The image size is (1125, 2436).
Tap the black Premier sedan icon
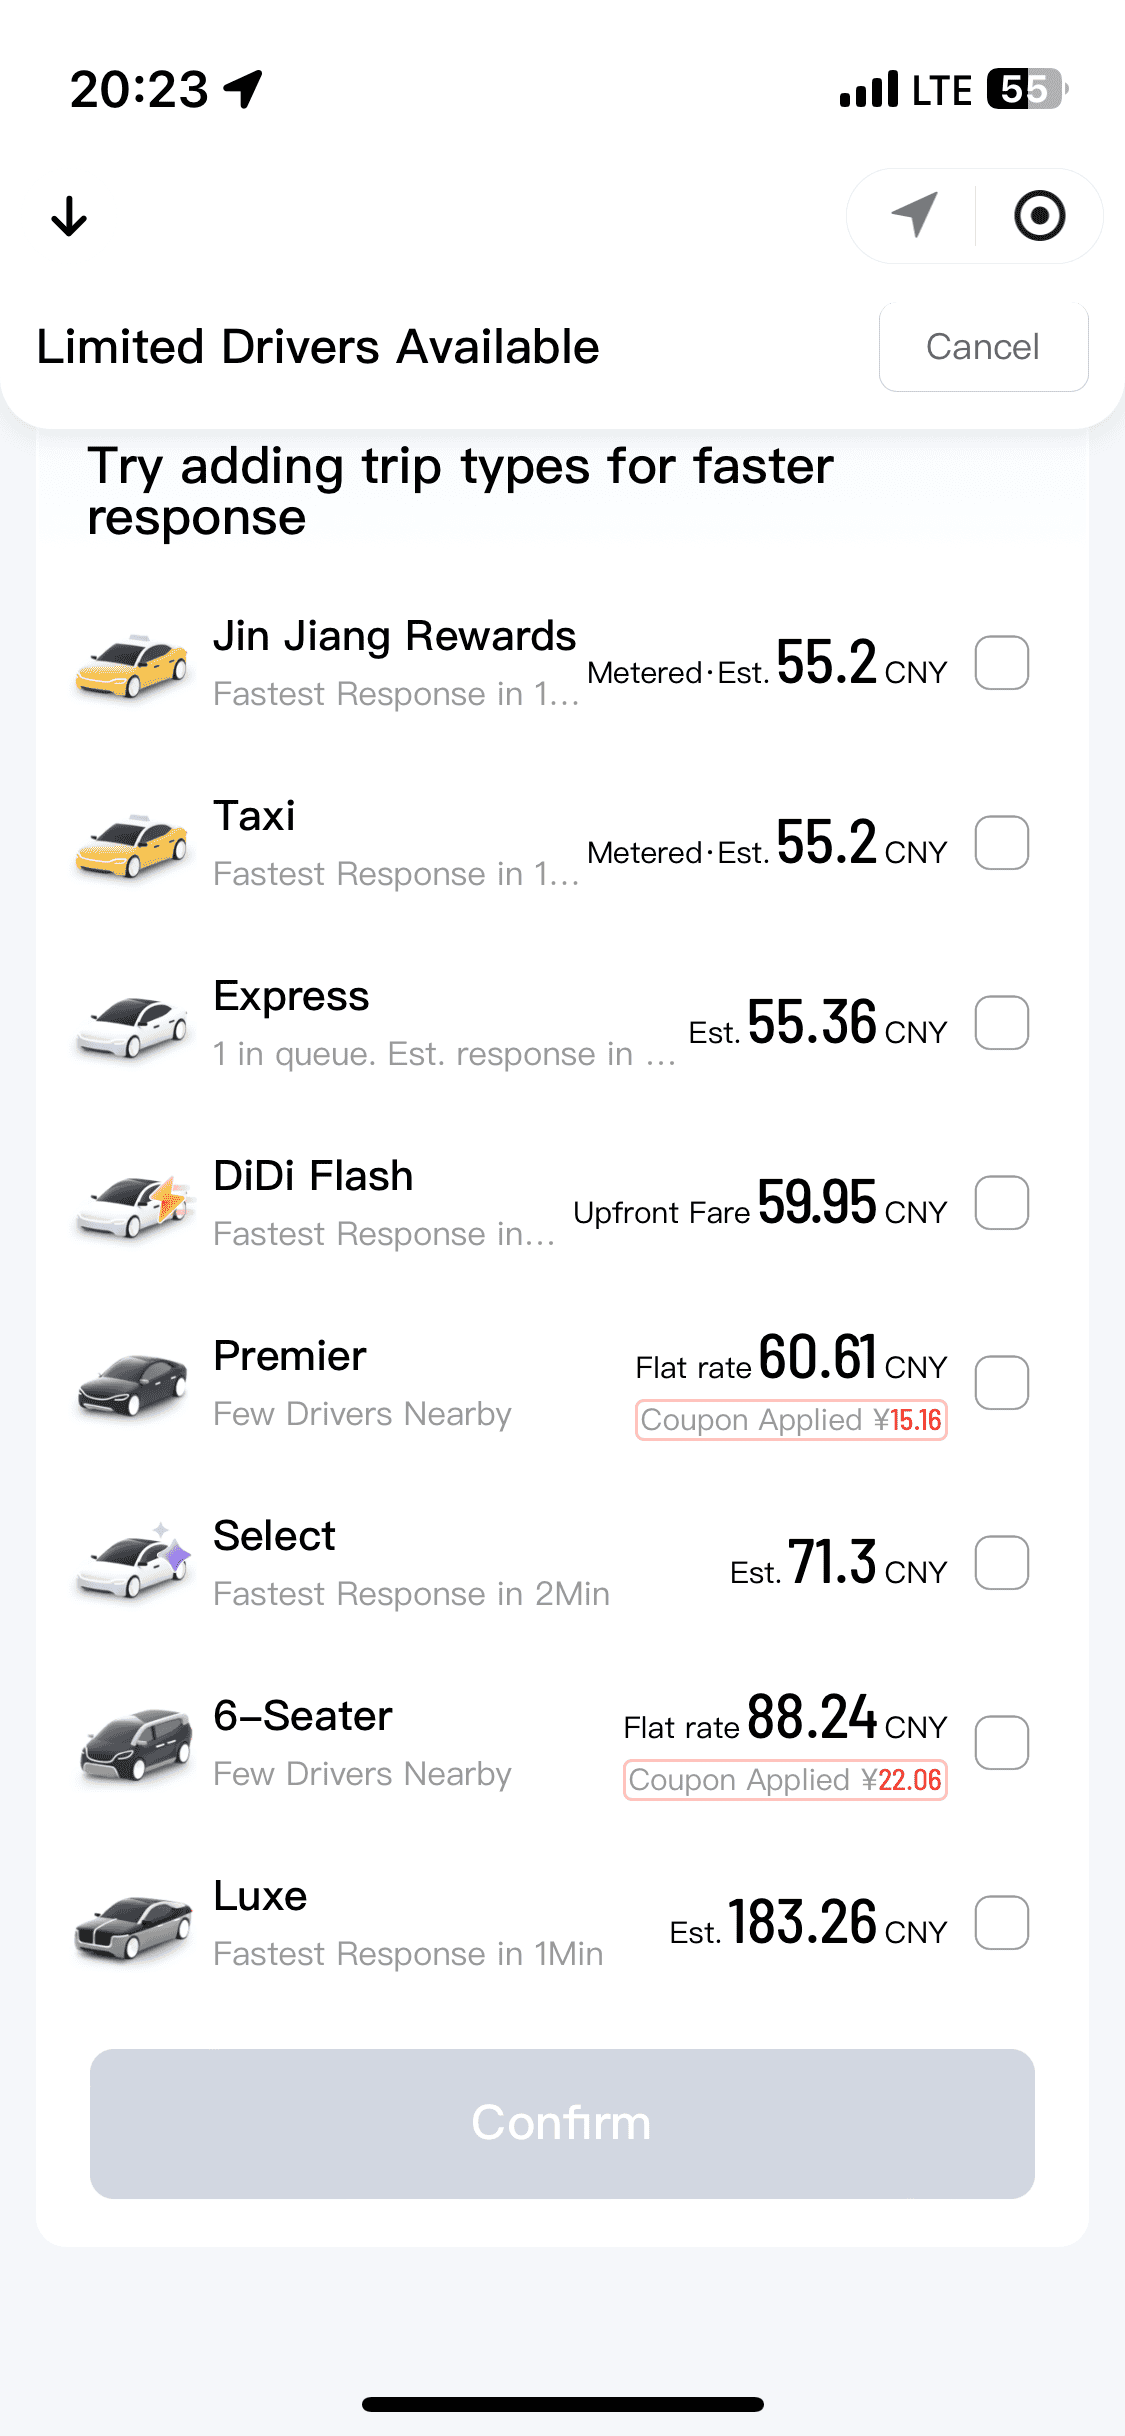(x=132, y=1384)
